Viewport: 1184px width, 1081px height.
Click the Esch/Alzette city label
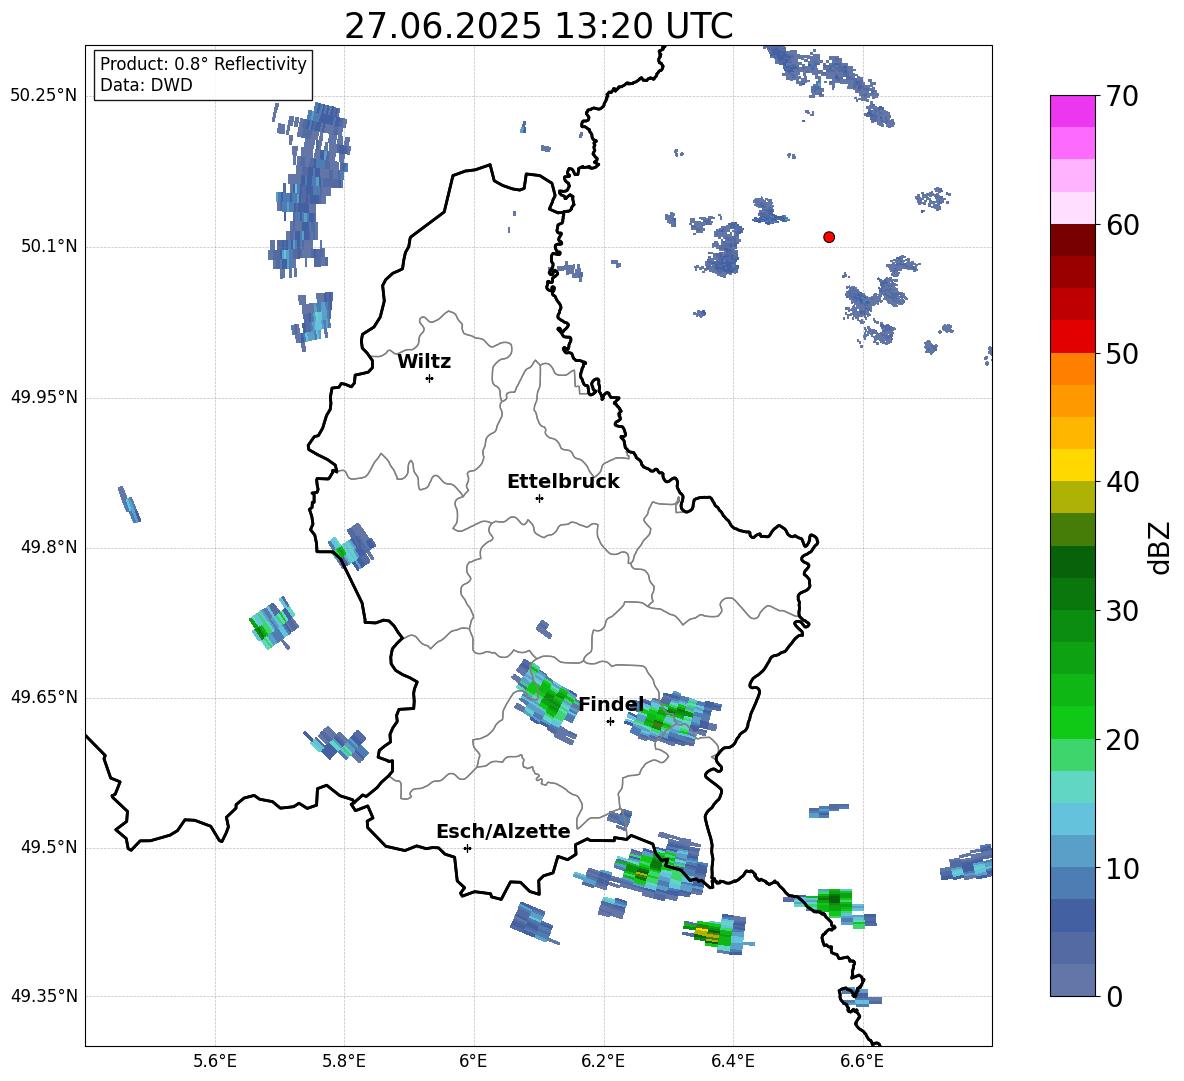[503, 831]
